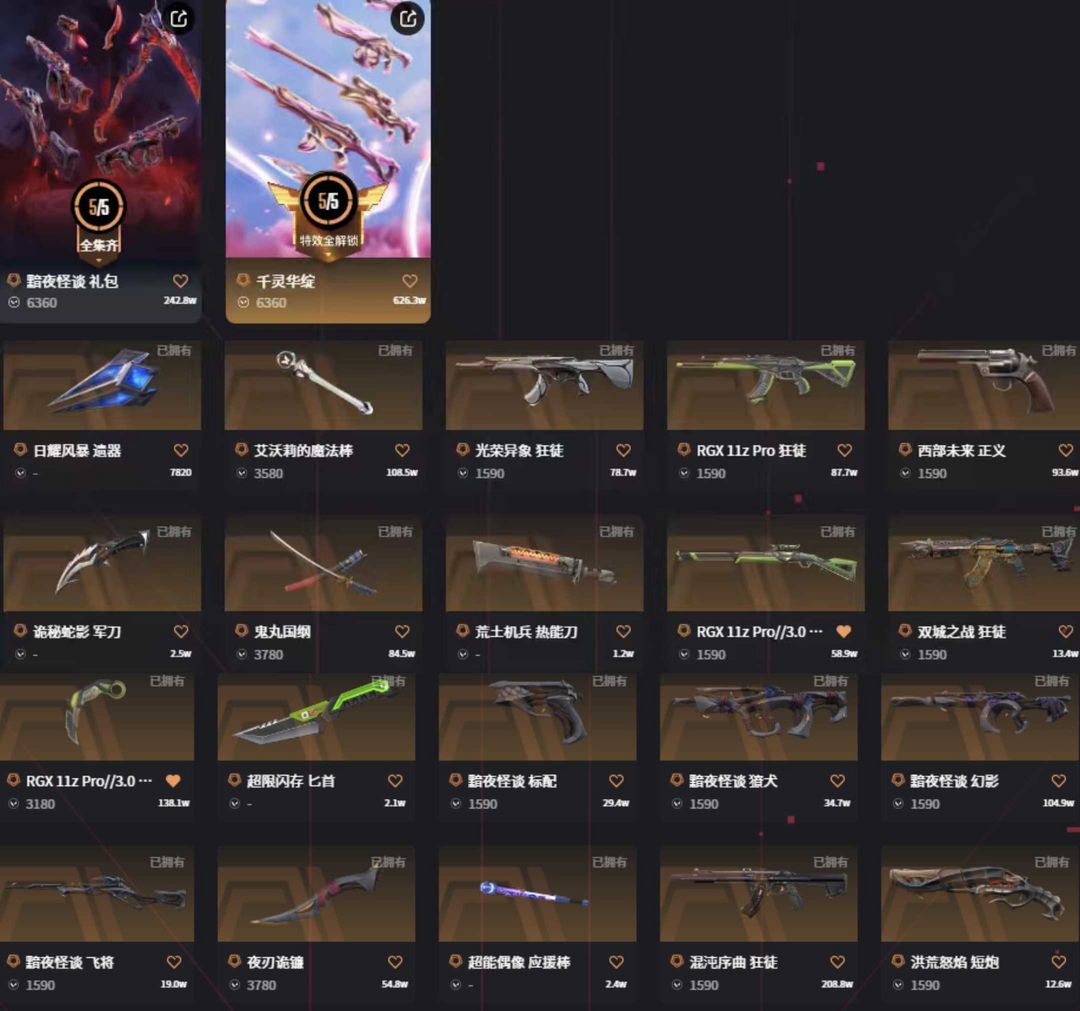Open 双城之战 狂徒 skin title

coord(962,632)
